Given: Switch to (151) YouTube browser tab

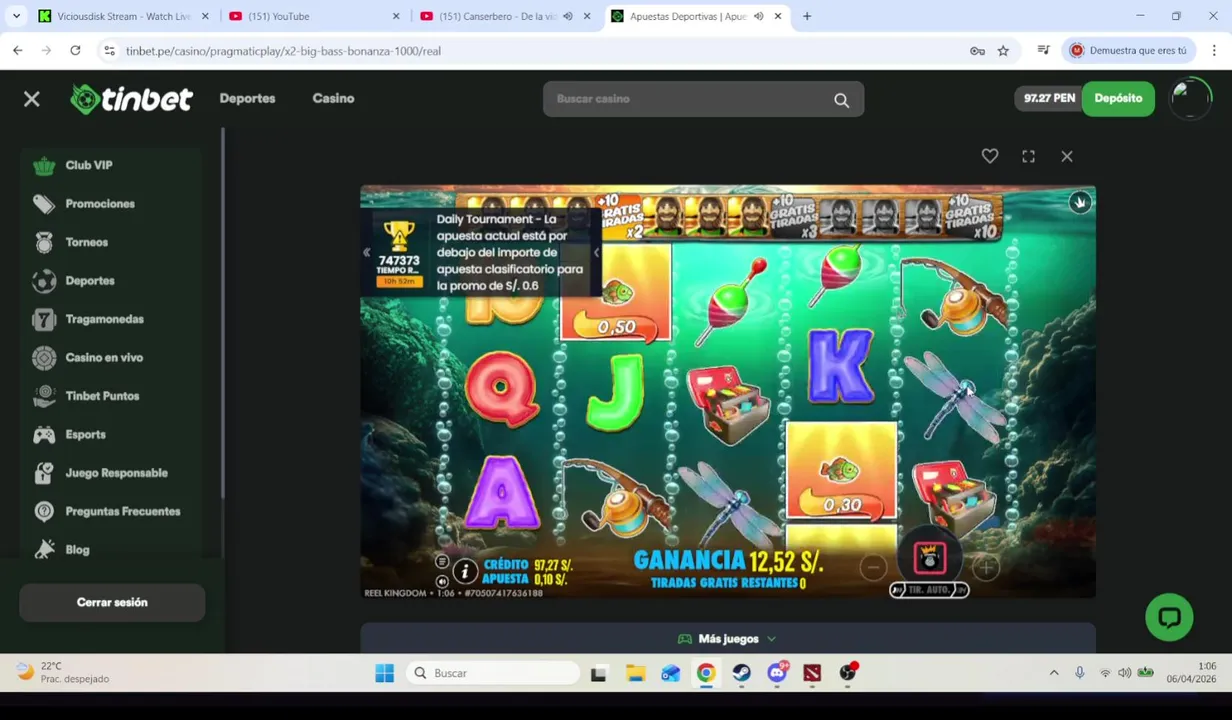Looking at the screenshot, I should pyautogui.click(x=313, y=16).
